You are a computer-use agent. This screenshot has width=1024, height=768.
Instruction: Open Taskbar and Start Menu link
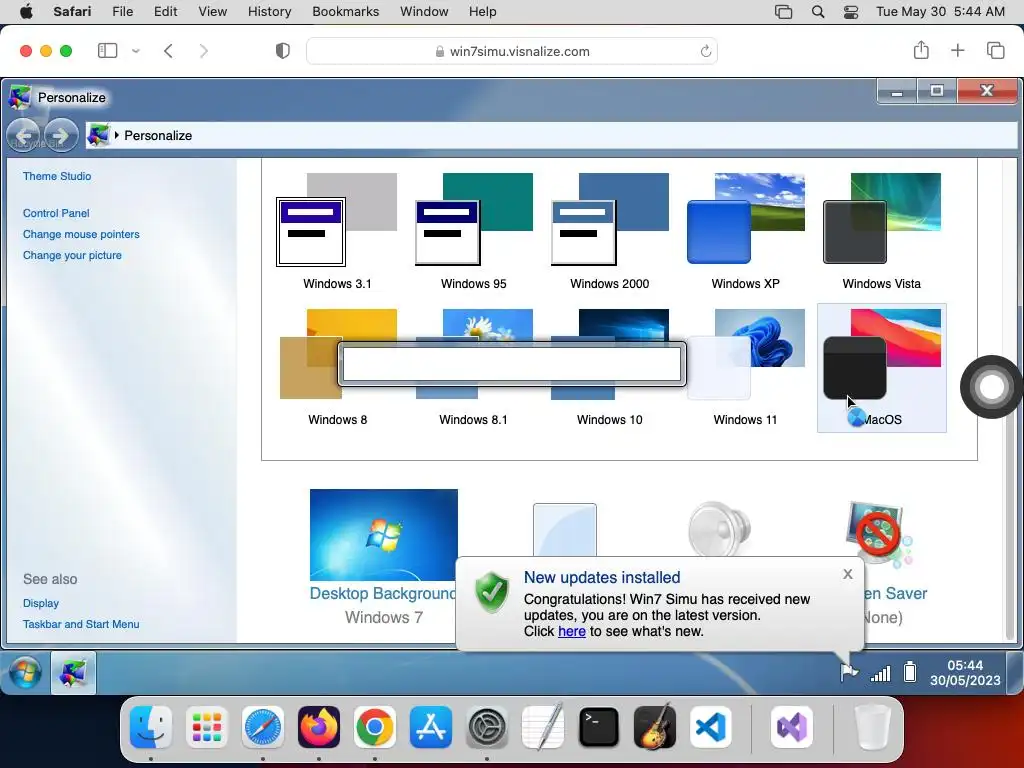[81, 624]
